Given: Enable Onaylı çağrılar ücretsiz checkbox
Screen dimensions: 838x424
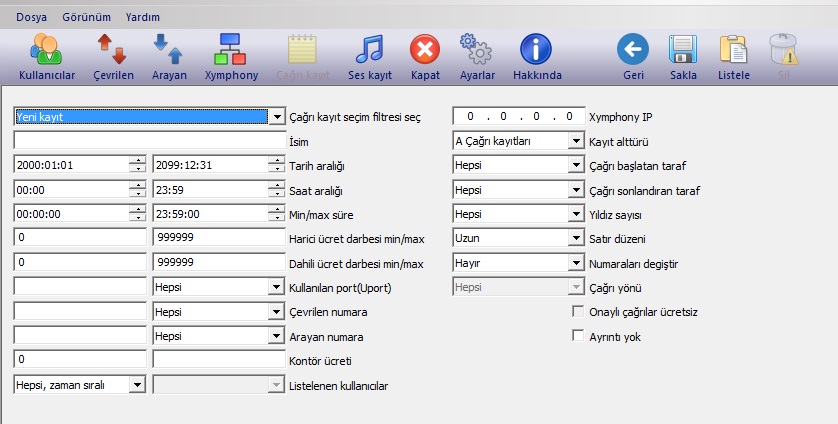Looking at the screenshot, I should [577, 312].
